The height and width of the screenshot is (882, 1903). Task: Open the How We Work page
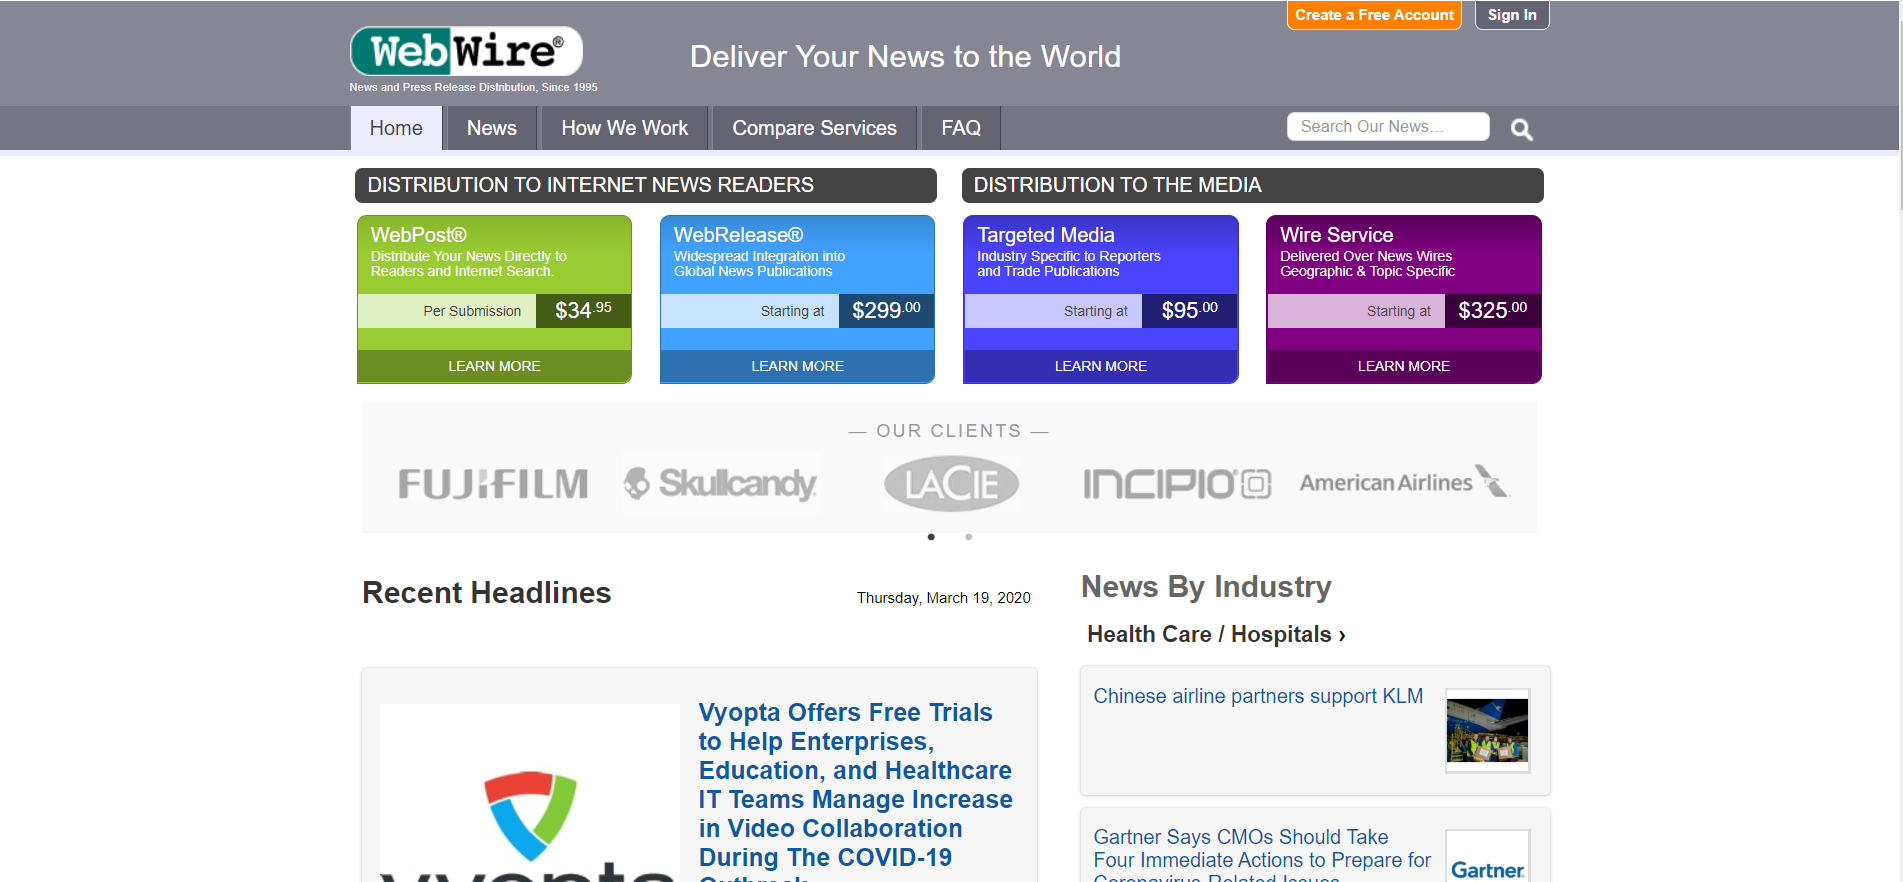(625, 128)
